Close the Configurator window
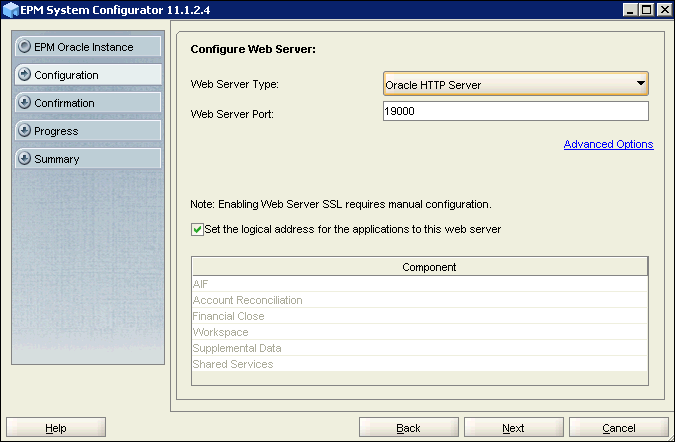The height and width of the screenshot is (442, 675). coord(664,9)
